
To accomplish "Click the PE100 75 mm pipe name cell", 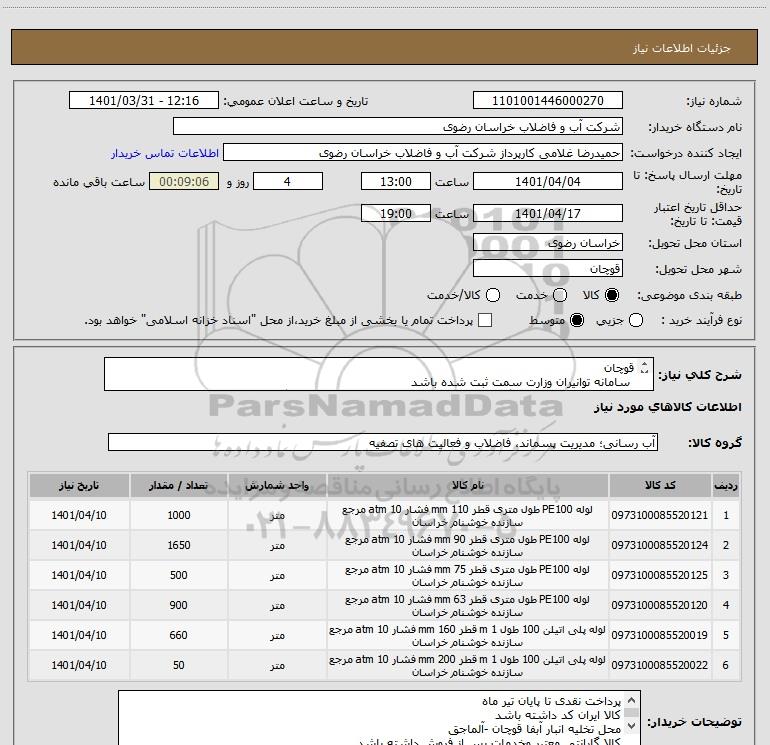I will tap(468, 576).
